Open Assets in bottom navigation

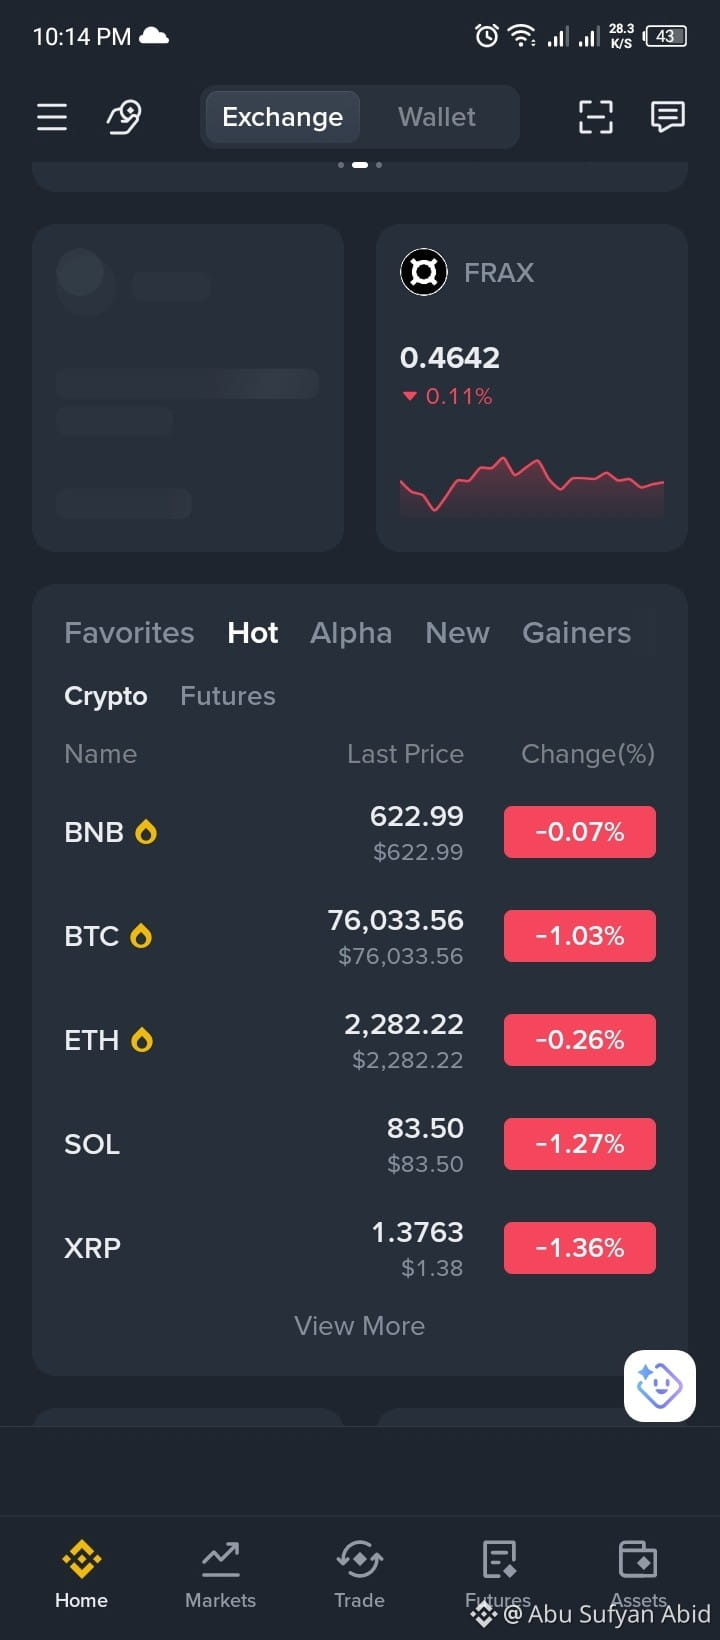[638, 1575]
